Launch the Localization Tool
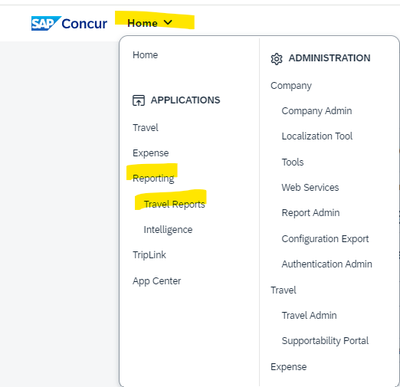This screenshot has width=400, height=387. click(x=317, y=136)
